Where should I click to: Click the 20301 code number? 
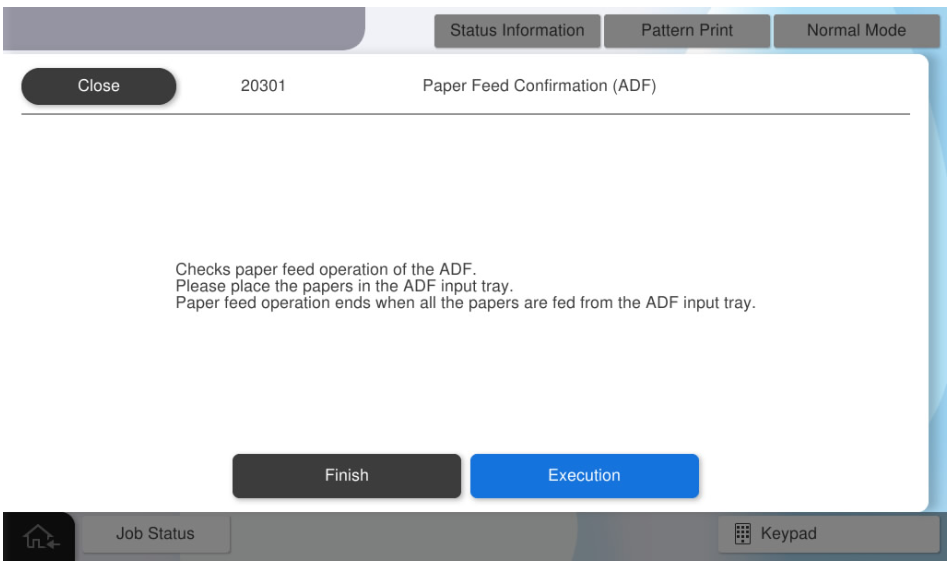(x=263, y=86)
